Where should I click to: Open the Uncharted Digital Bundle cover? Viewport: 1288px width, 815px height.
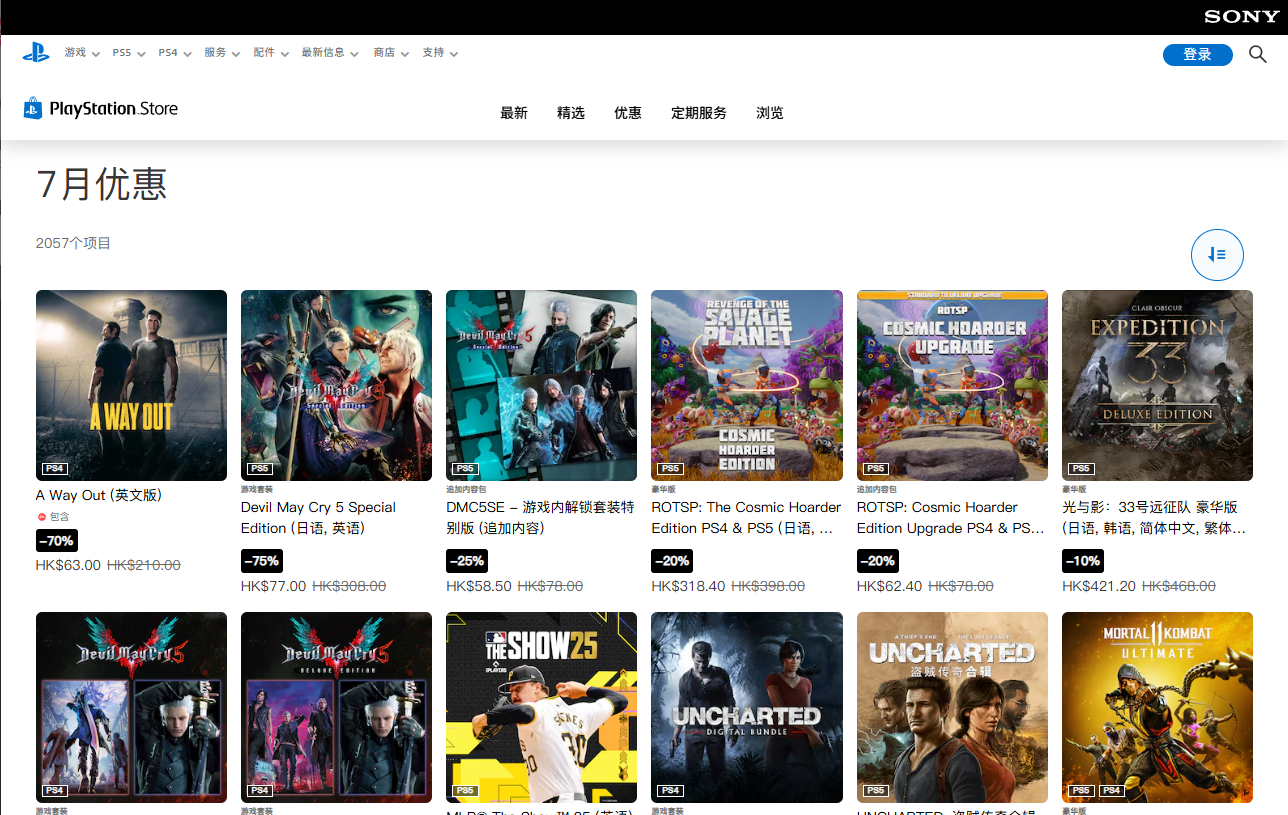(x=747, y=707)
